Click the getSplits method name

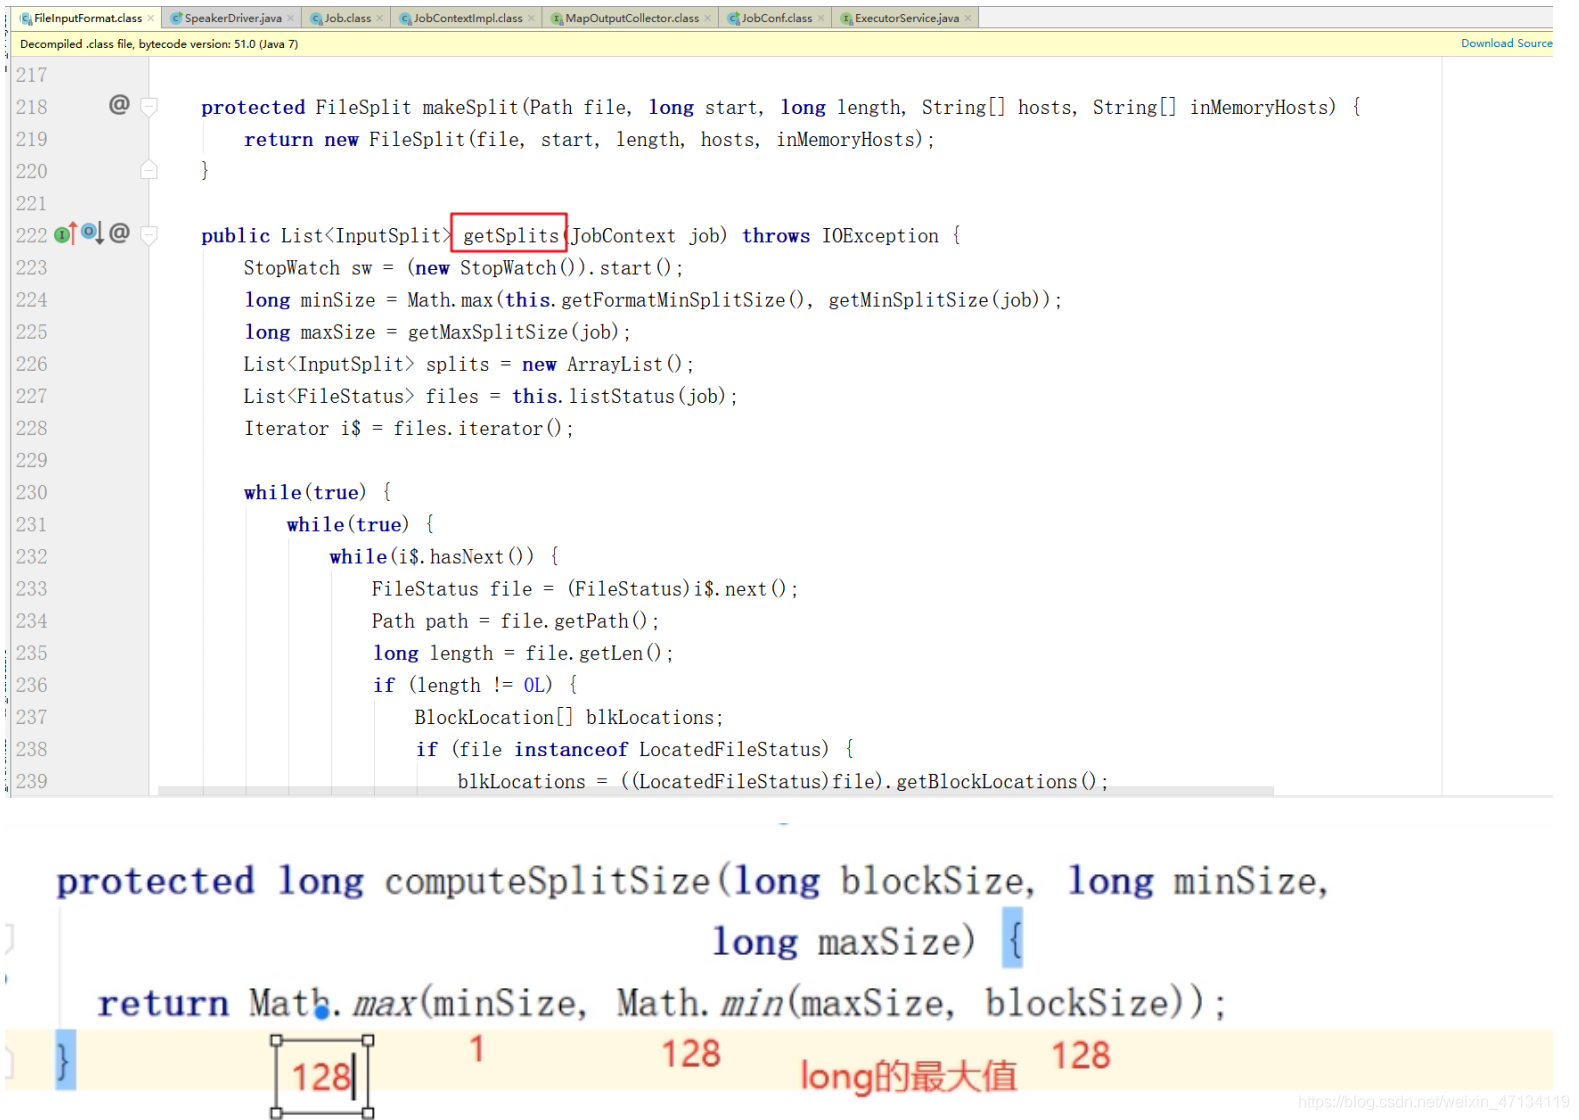510,236
